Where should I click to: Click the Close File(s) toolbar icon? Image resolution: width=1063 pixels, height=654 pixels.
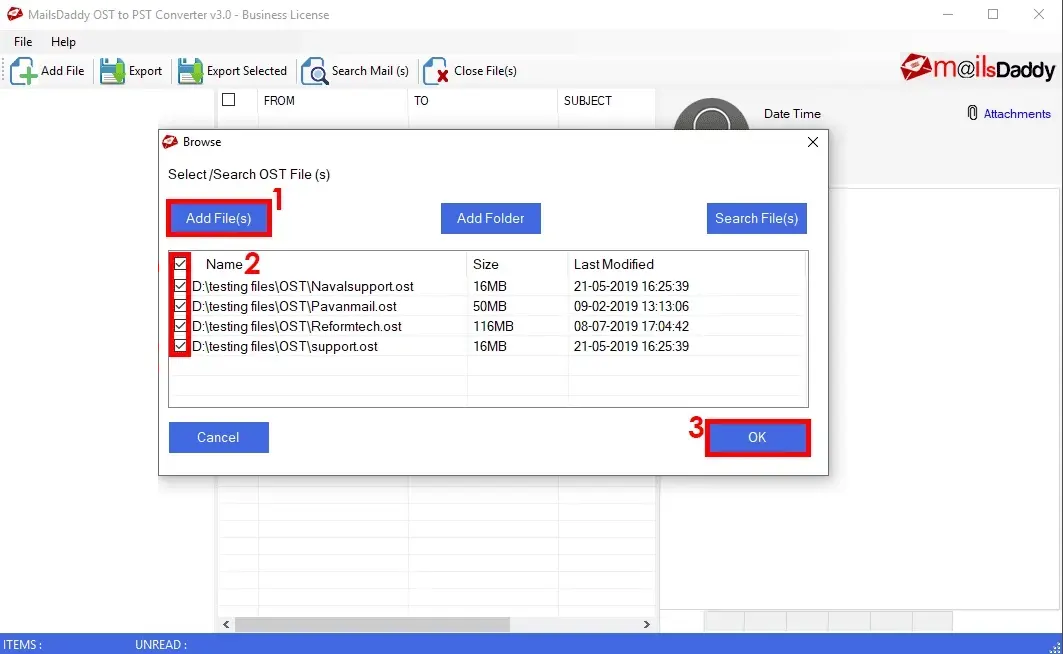tap(435, 70)
